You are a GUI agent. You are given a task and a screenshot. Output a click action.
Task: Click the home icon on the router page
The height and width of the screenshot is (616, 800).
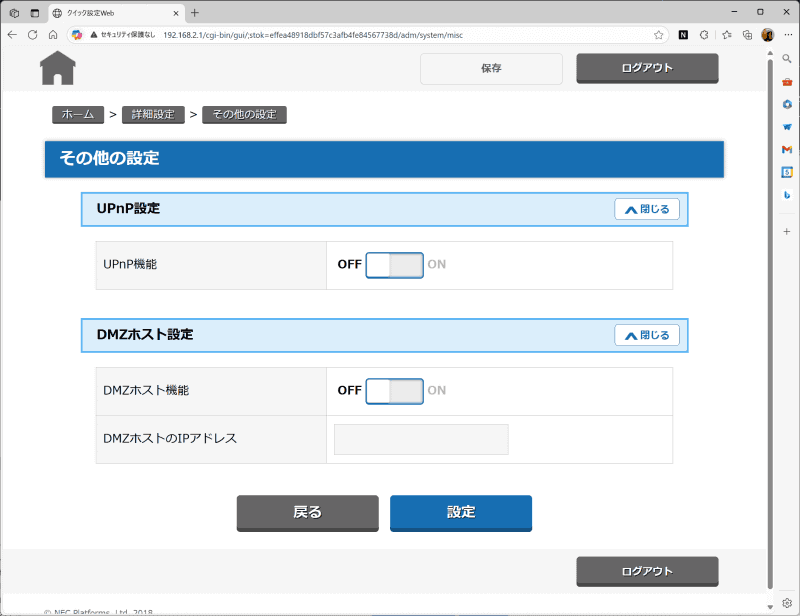coord(57,68)
